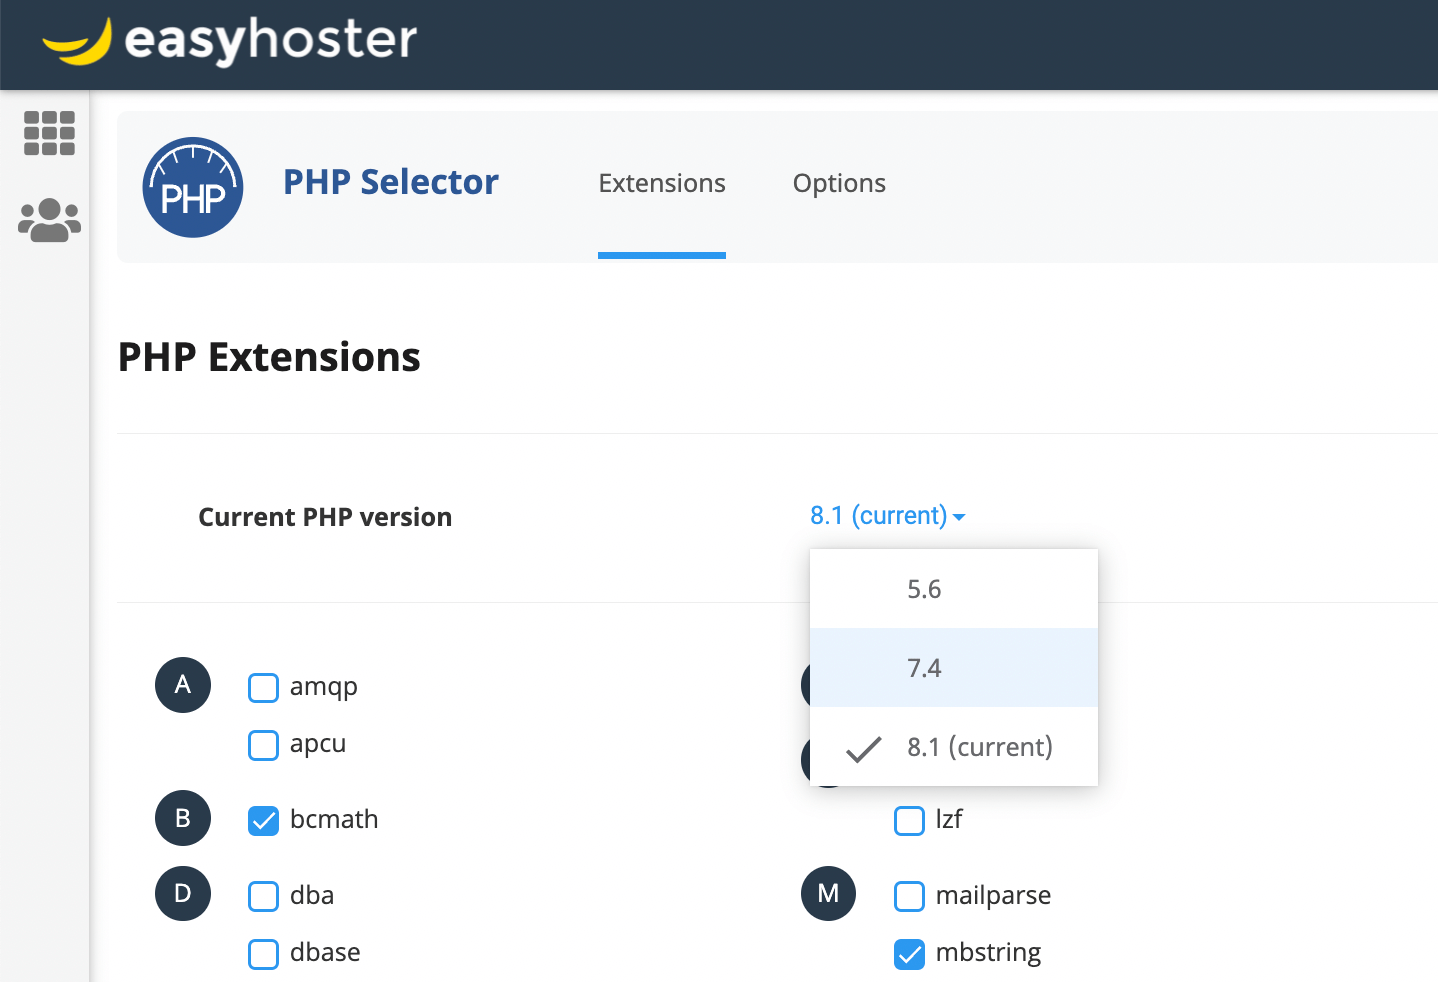The image size is (1438, 982).
Task: Open the users group sidebar icon
Action: 49,220
